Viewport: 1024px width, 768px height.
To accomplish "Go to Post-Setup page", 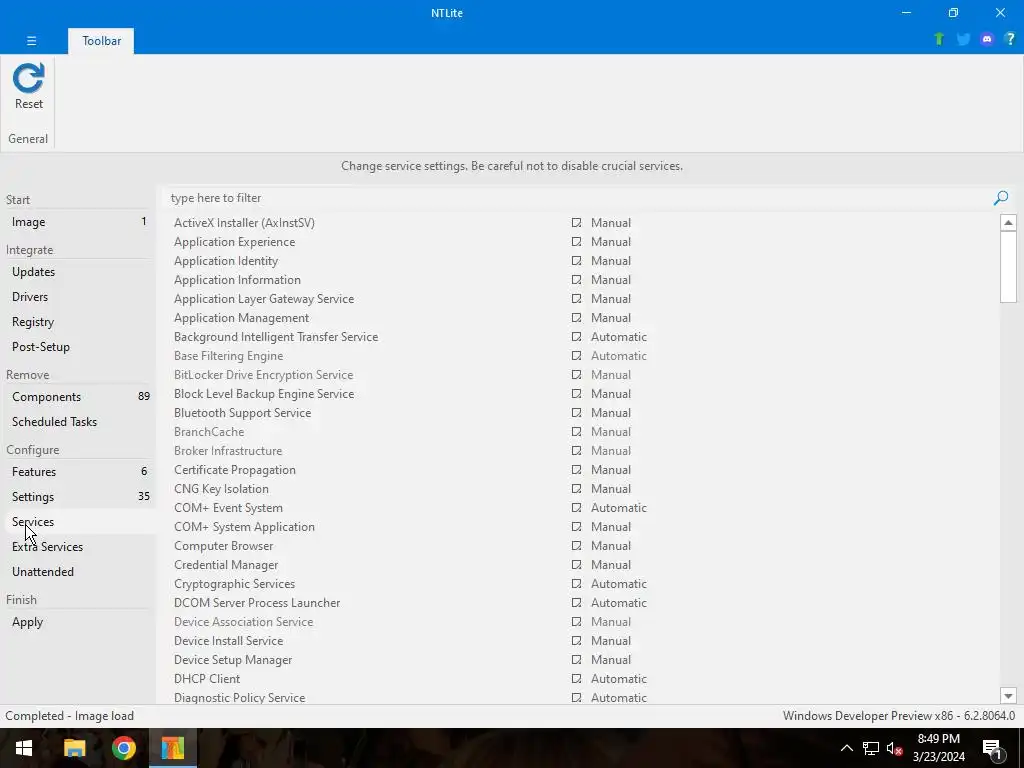I will 78,347.
